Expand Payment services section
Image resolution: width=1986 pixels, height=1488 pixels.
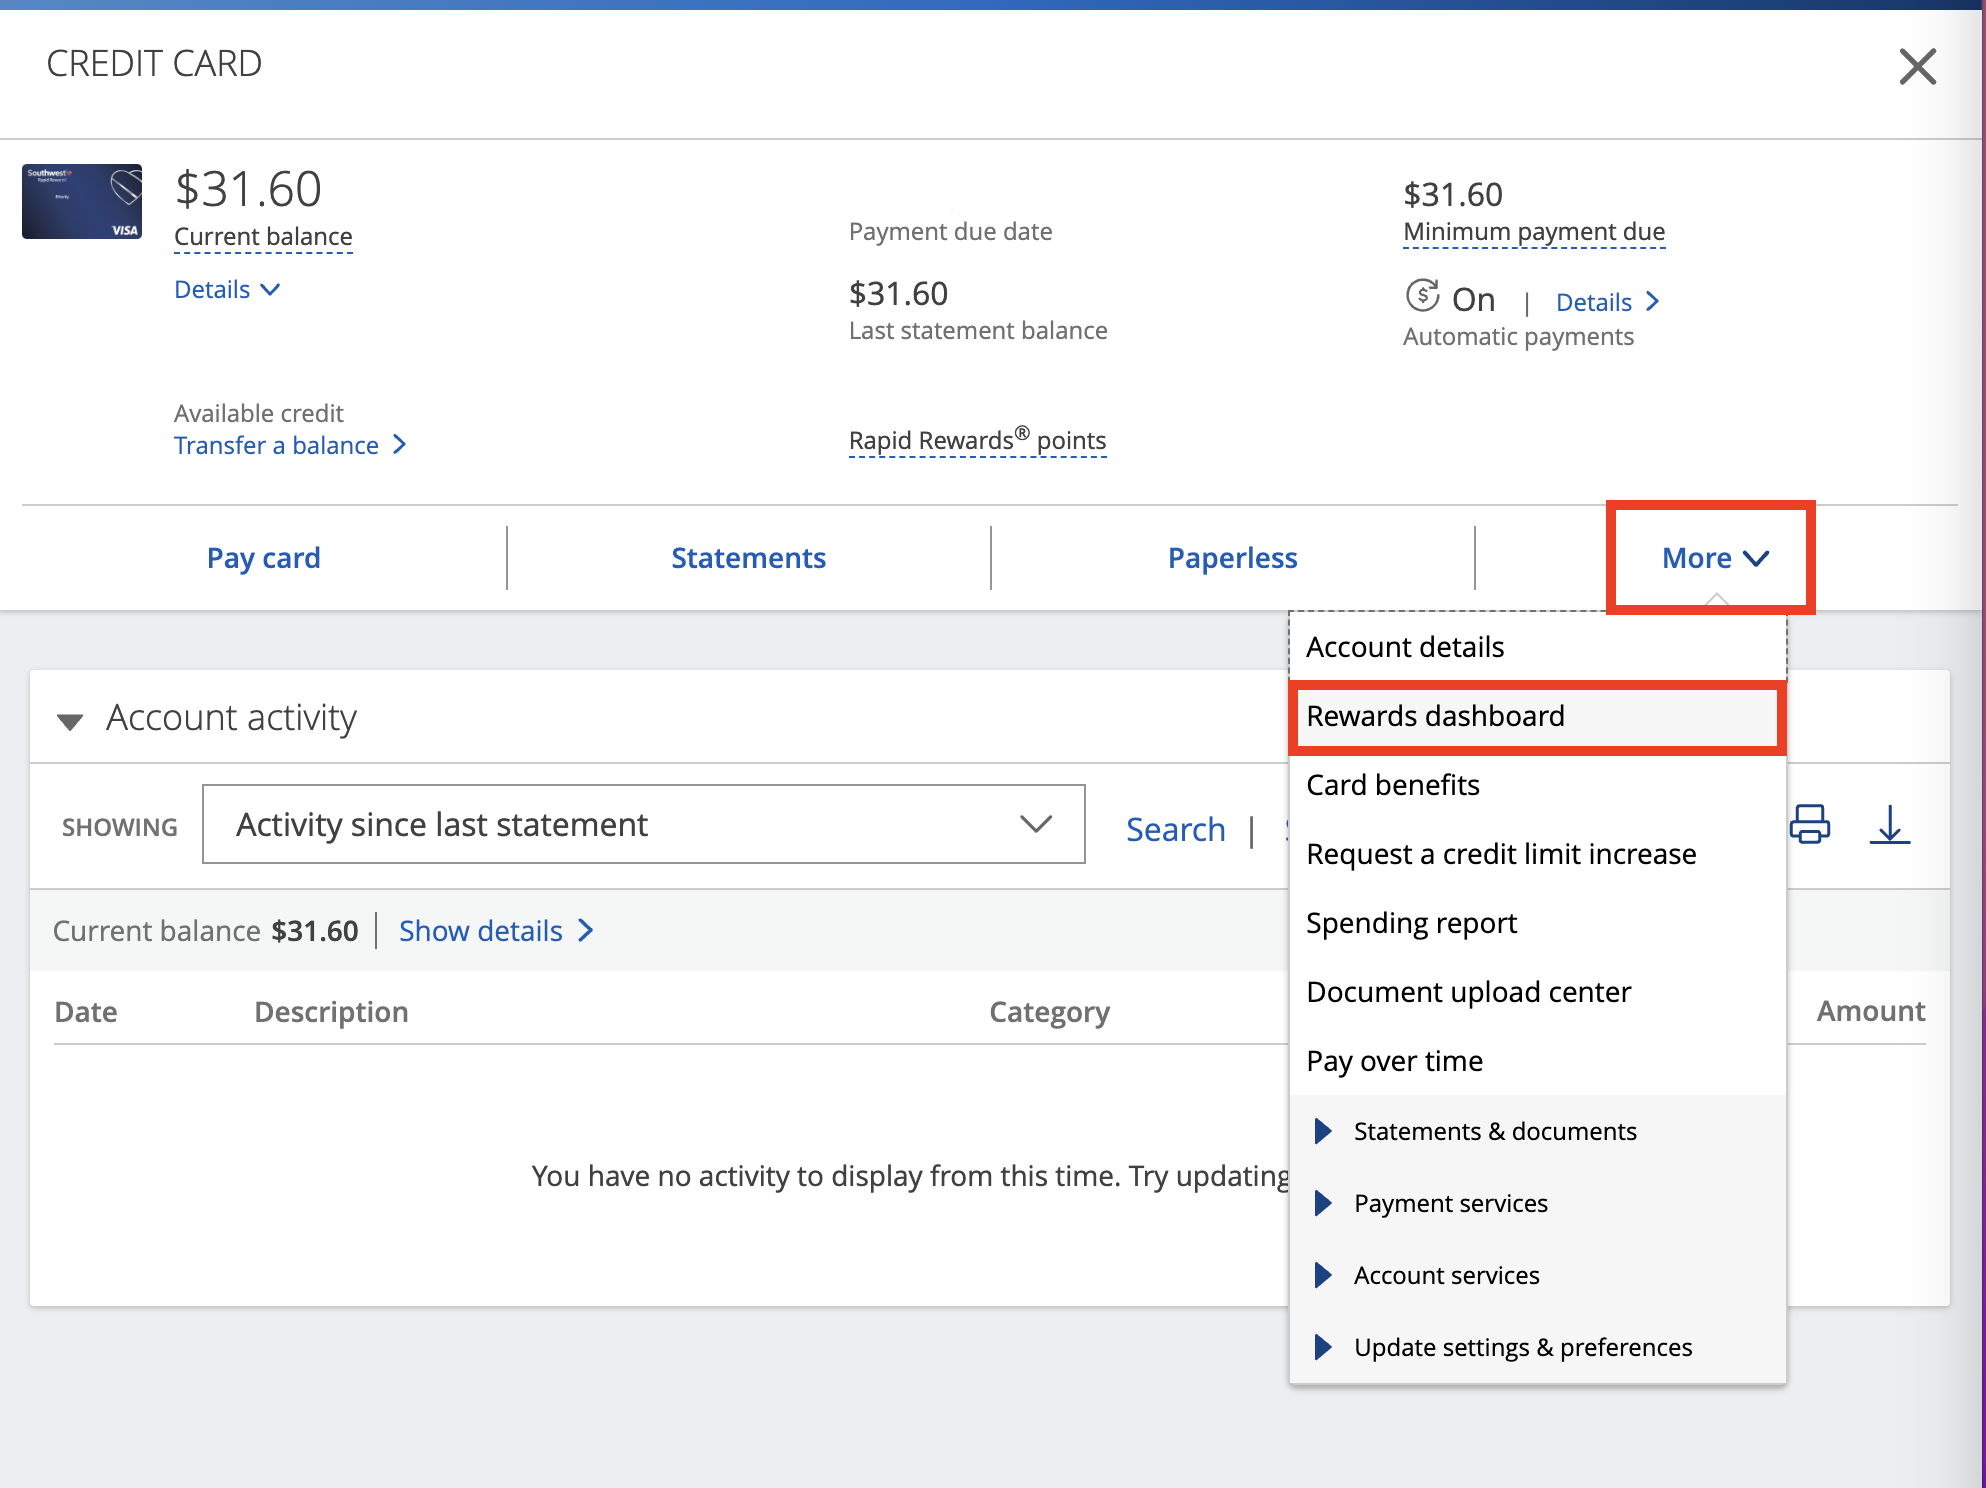(x=1538, y=1204)
